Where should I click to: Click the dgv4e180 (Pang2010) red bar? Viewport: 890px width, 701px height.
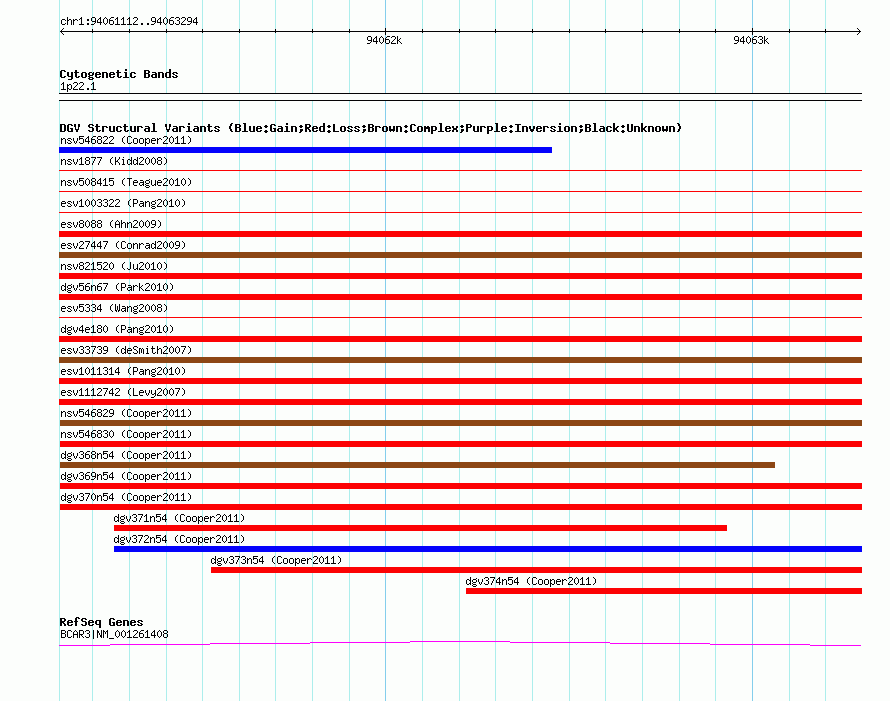click(x=460, y=339)
